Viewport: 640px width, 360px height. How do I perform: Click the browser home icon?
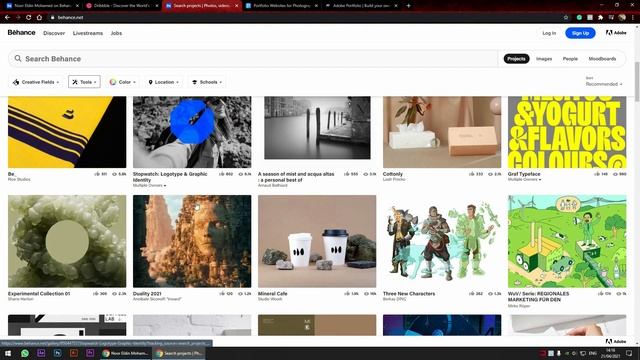coord(39,18)
